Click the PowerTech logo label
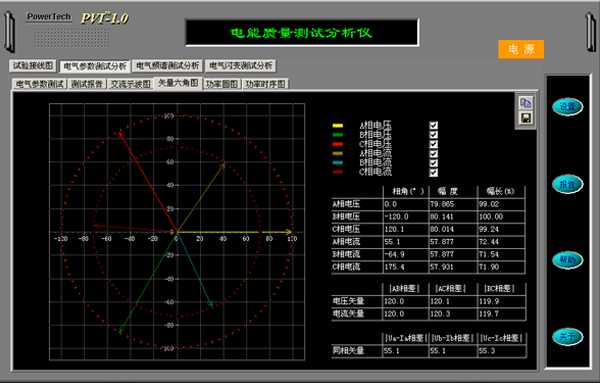The height and width of the screenshot is (383, 600). [49, 17]
